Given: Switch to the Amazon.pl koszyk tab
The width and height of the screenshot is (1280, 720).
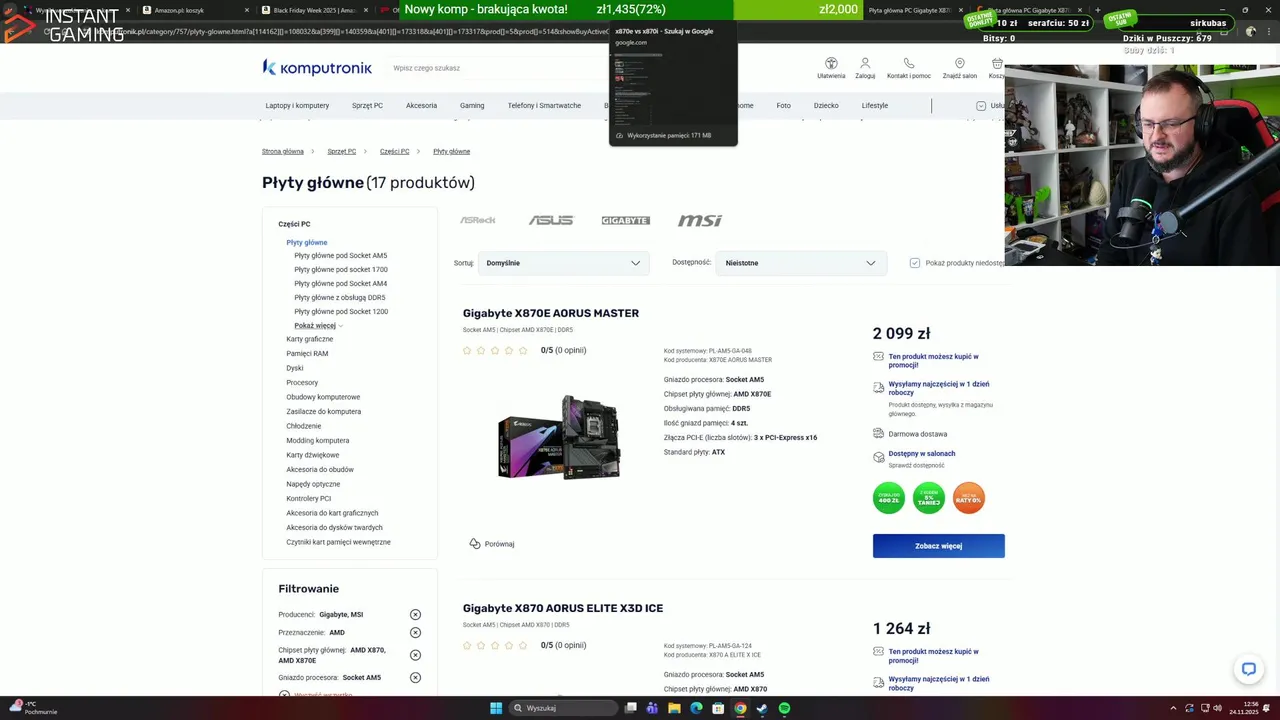Looking at the screenshot, I should [191, 10].
